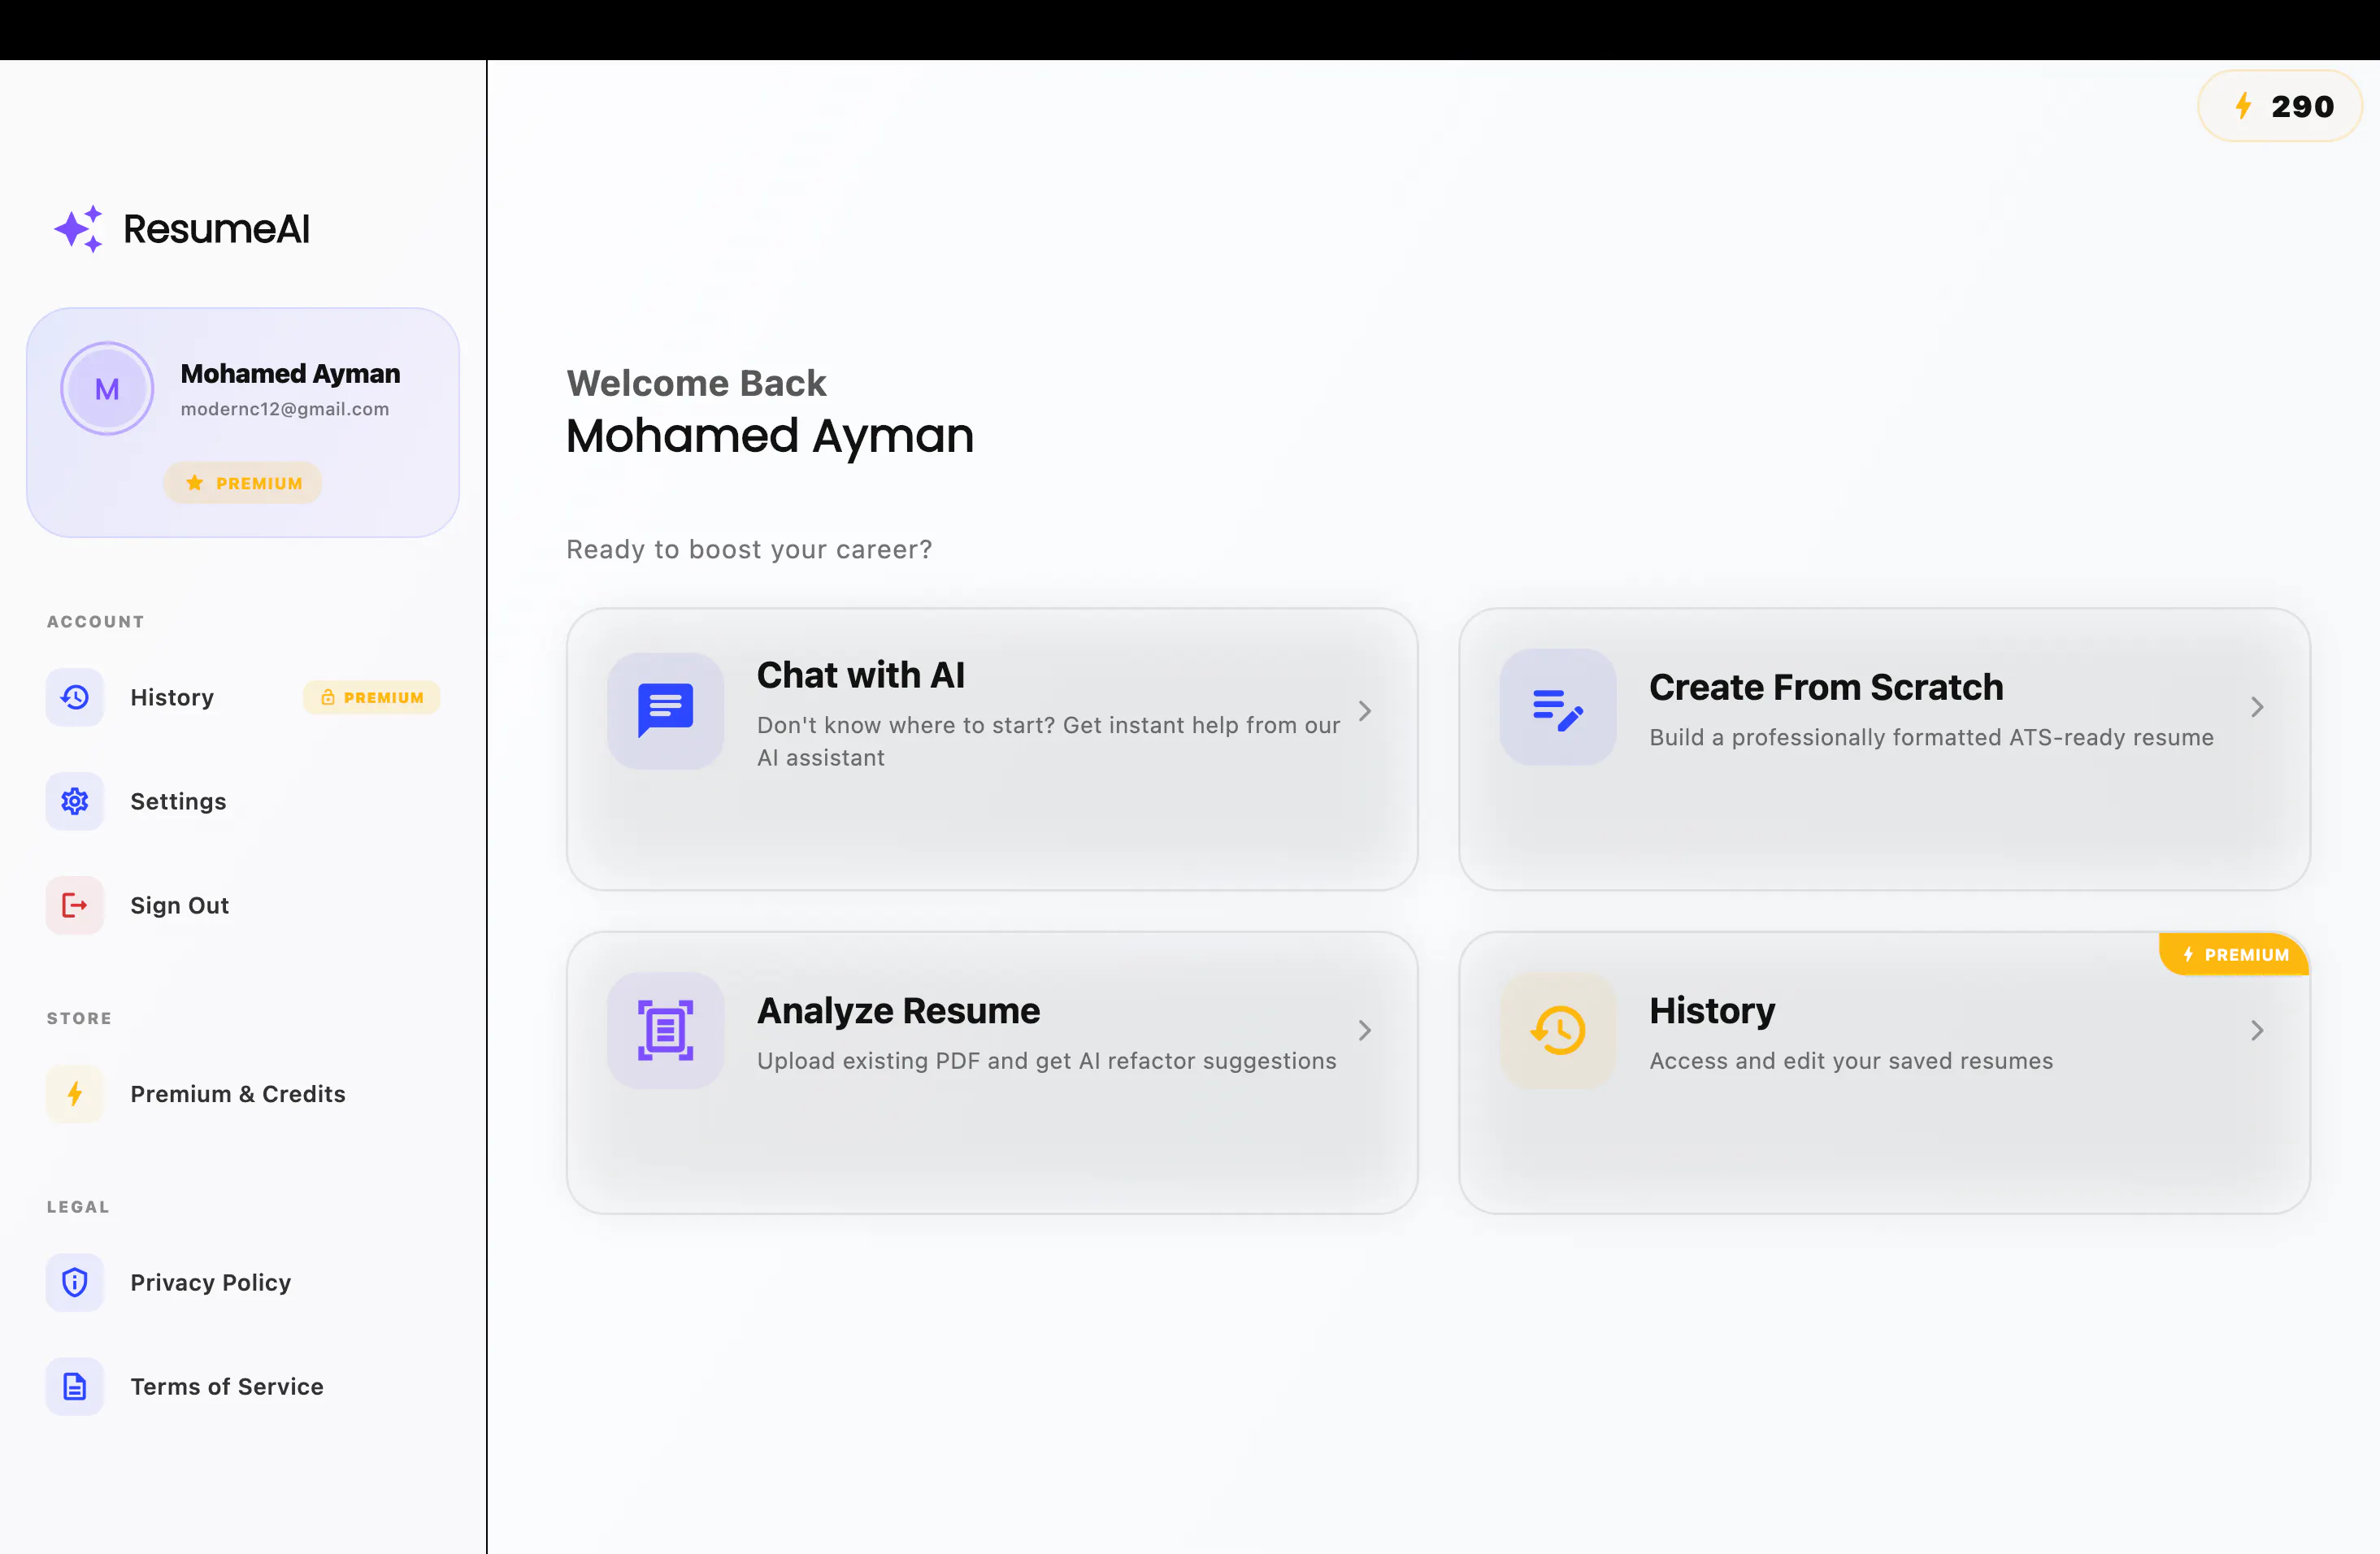This screenshot has height=1554, width=2380.
Task: Click the modernc12@gmail.com email text
Action: pyautogui.click(x=285, y=409)
